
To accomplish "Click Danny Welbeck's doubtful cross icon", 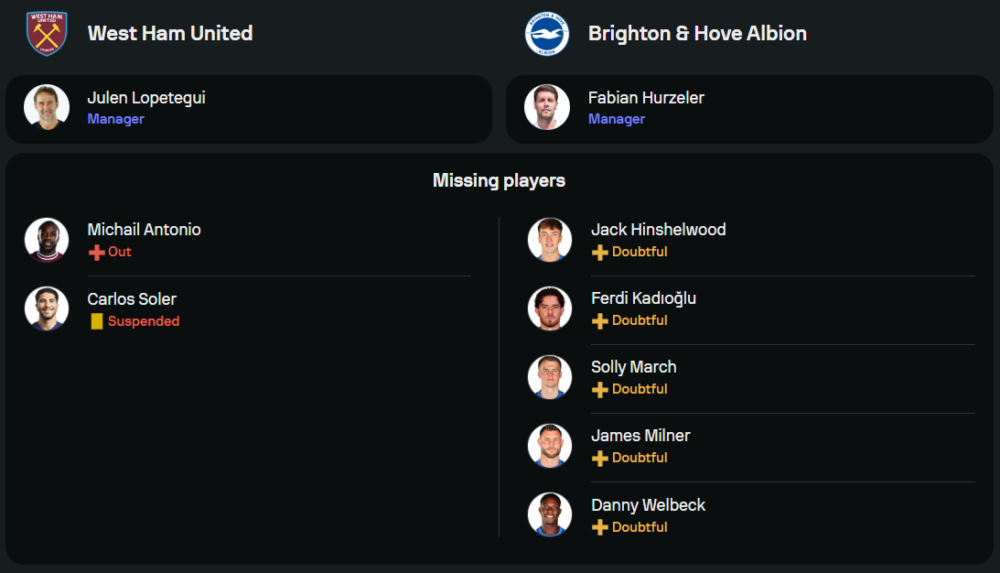I will pos(600,527).
